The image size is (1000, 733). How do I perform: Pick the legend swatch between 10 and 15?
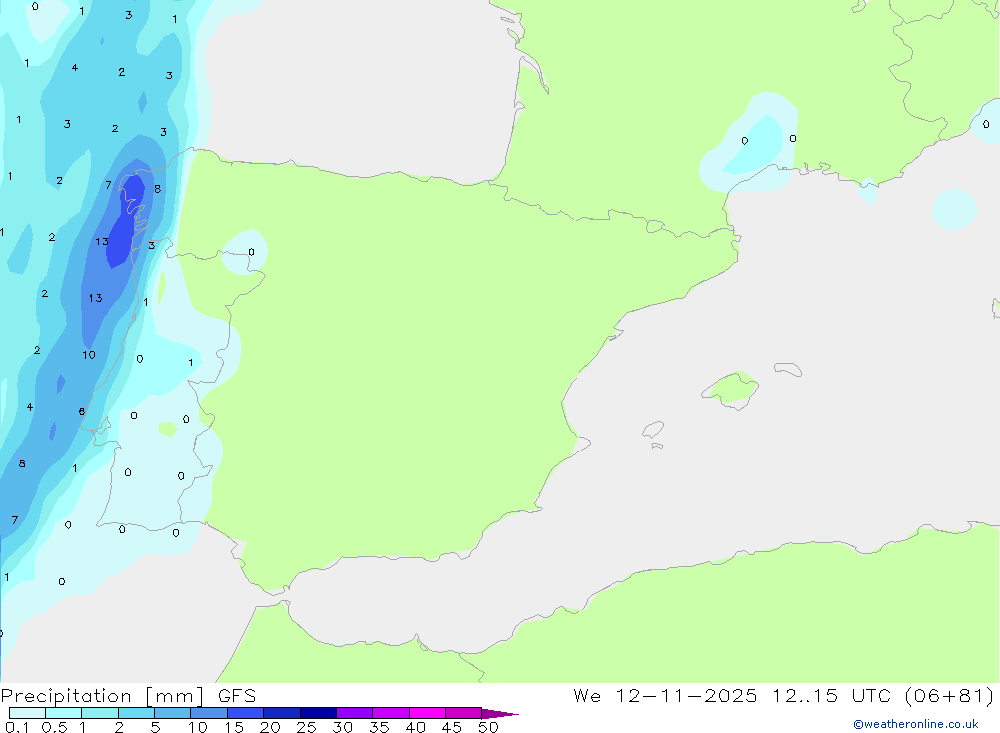pyautogui.click(x=209, y=713)
